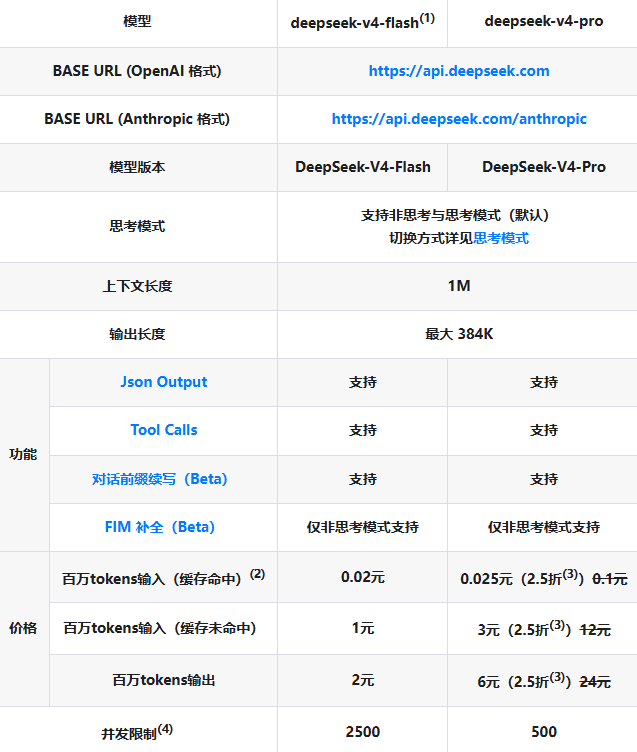This screenshot has height=752, width=637.
Task: Click the 百万tokens输入（缓存命中）label
Action: click(163, 577)
